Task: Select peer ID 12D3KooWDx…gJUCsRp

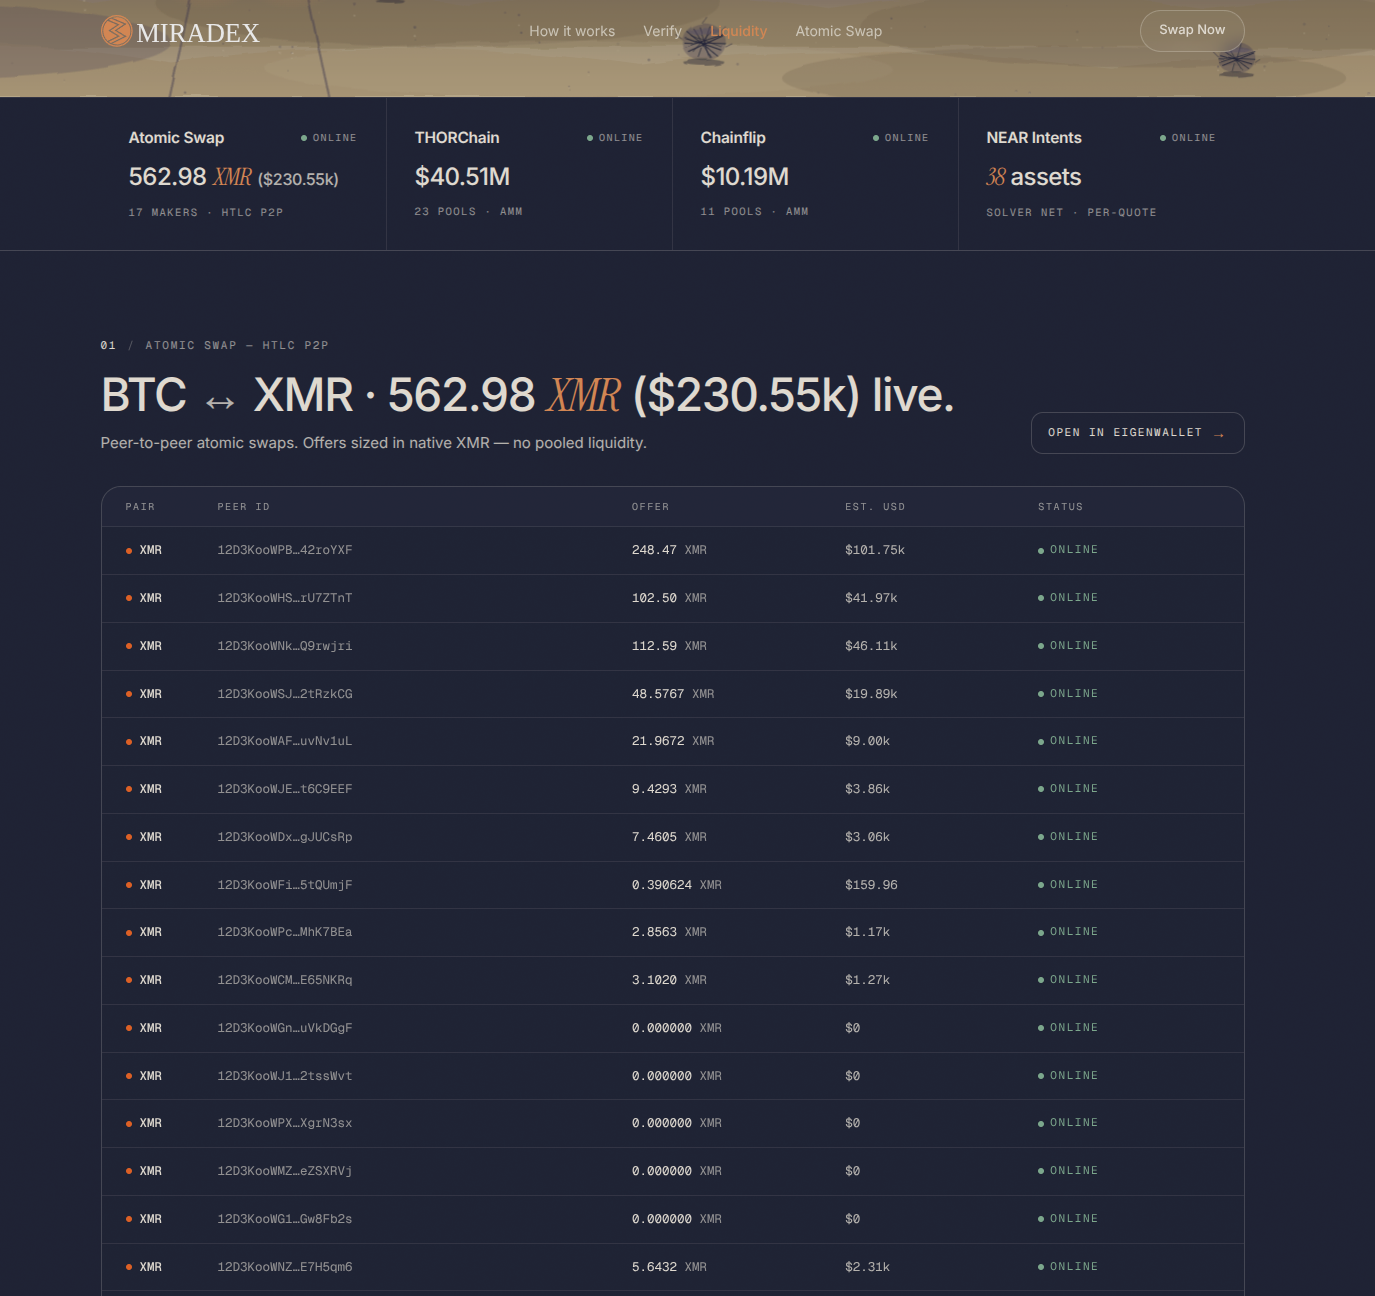Action: (x=285, y=837)
